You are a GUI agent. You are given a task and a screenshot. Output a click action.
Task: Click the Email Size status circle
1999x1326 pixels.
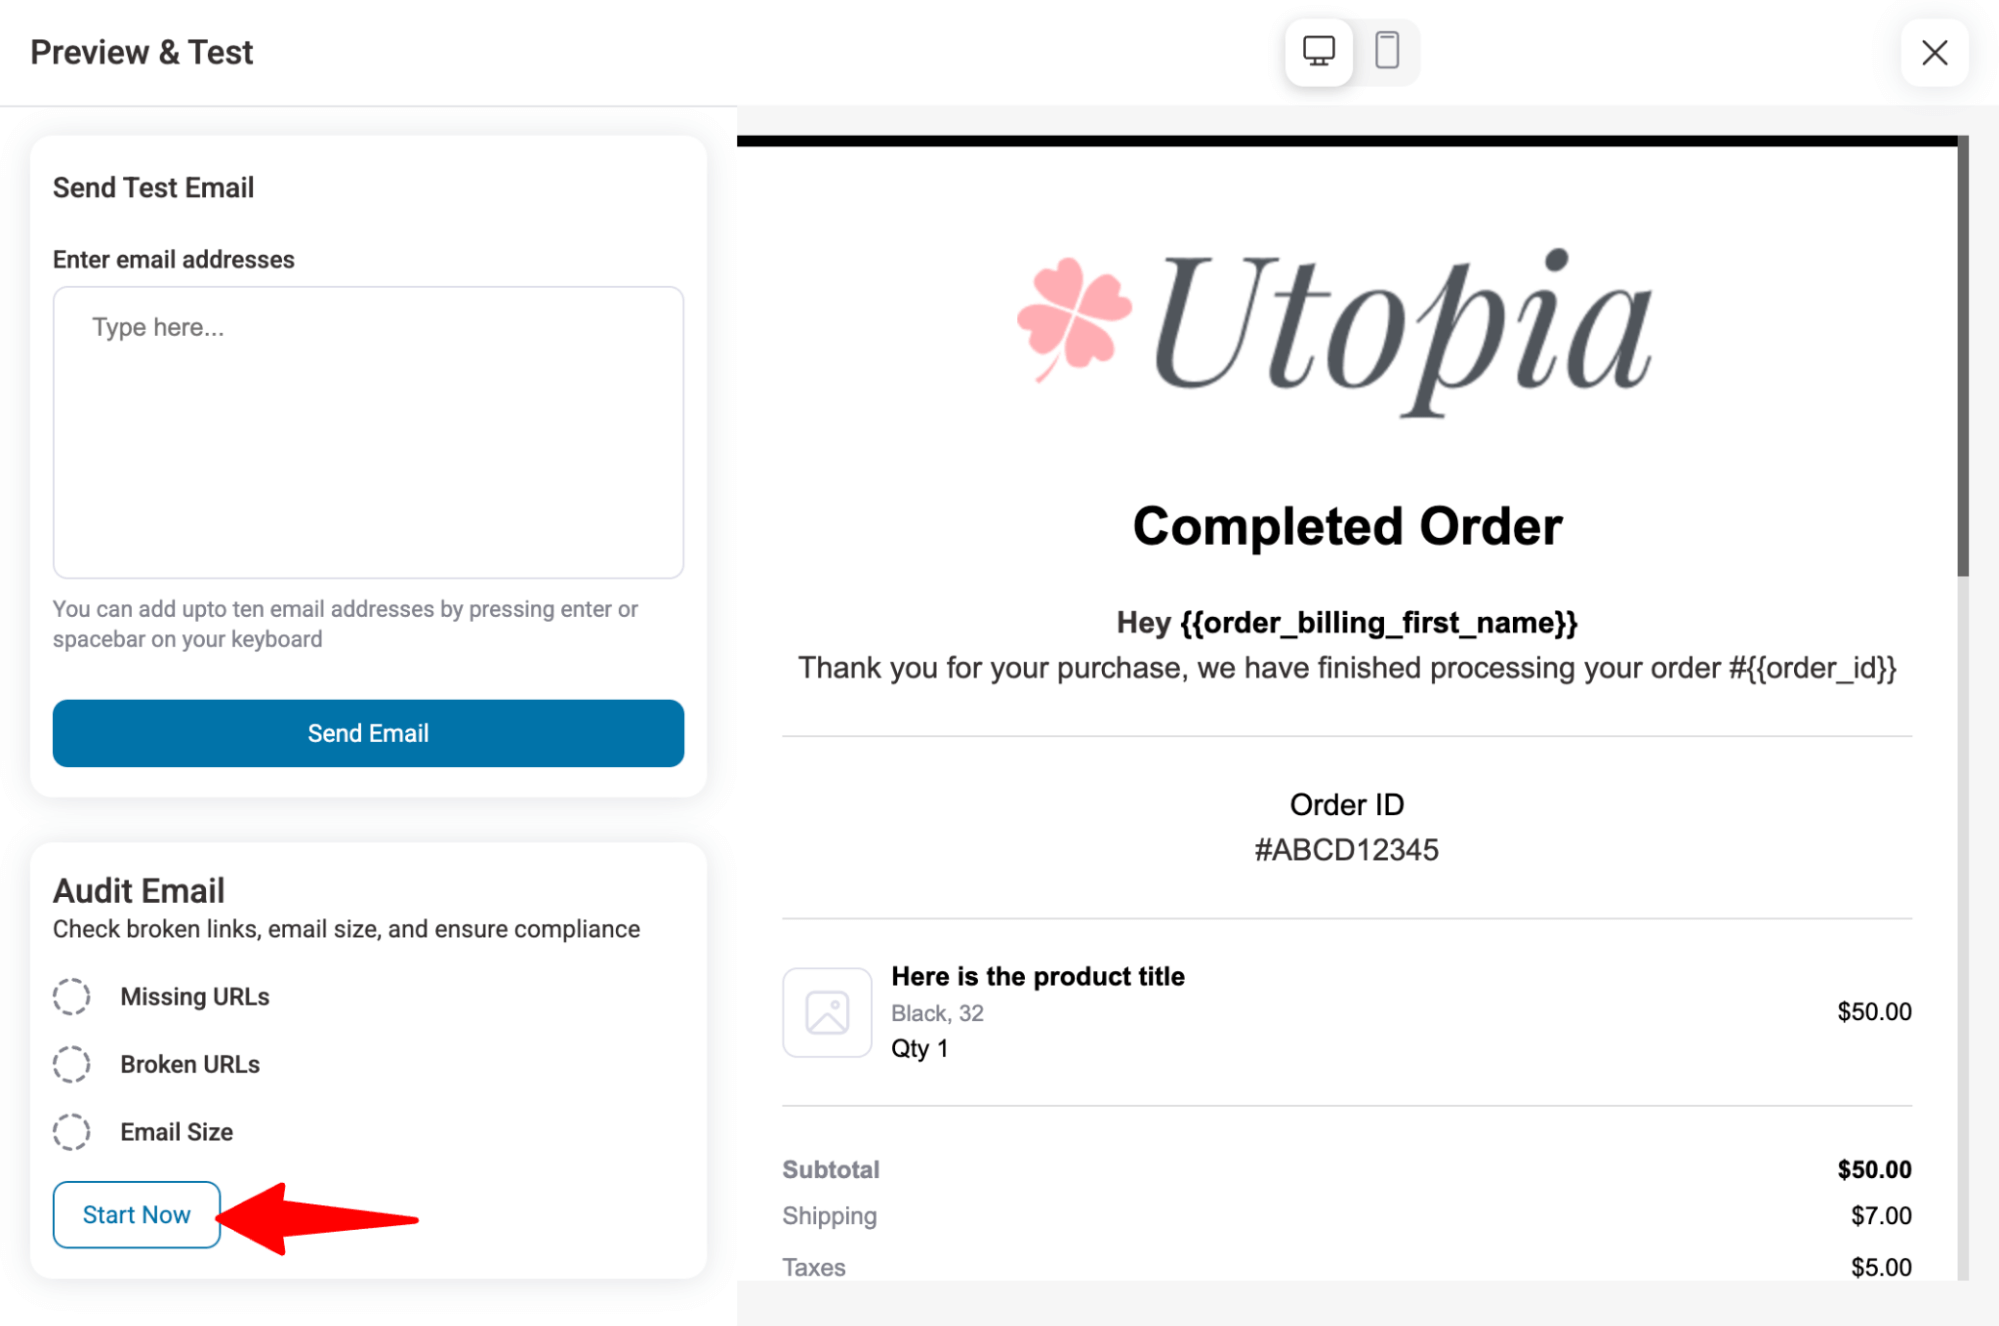pos(71,1132)
